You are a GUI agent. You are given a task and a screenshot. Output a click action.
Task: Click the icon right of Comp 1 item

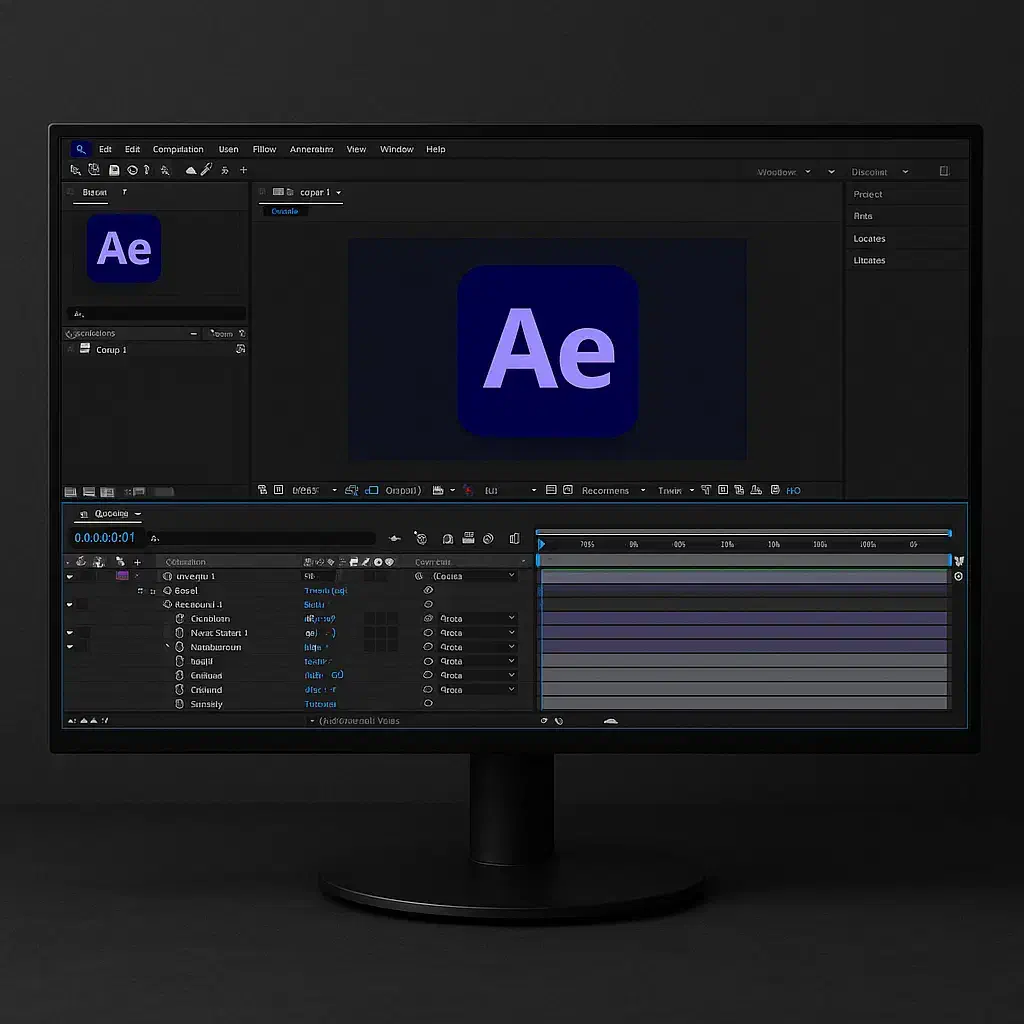(x=240, y=350)
